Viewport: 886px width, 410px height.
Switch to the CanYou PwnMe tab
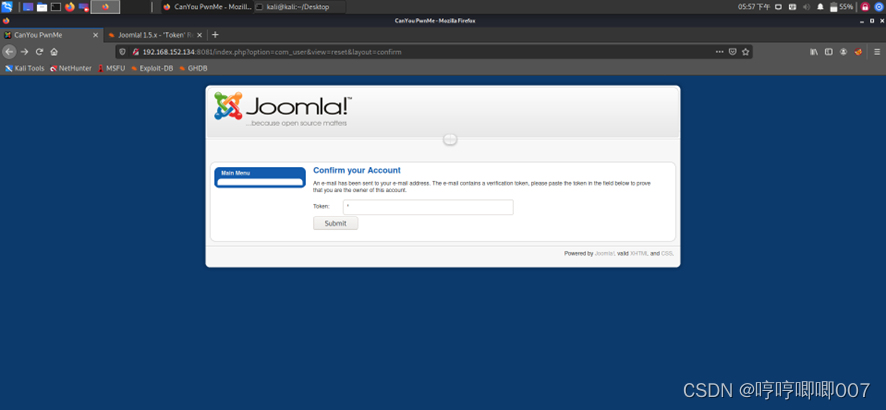[x=50, y=35]
